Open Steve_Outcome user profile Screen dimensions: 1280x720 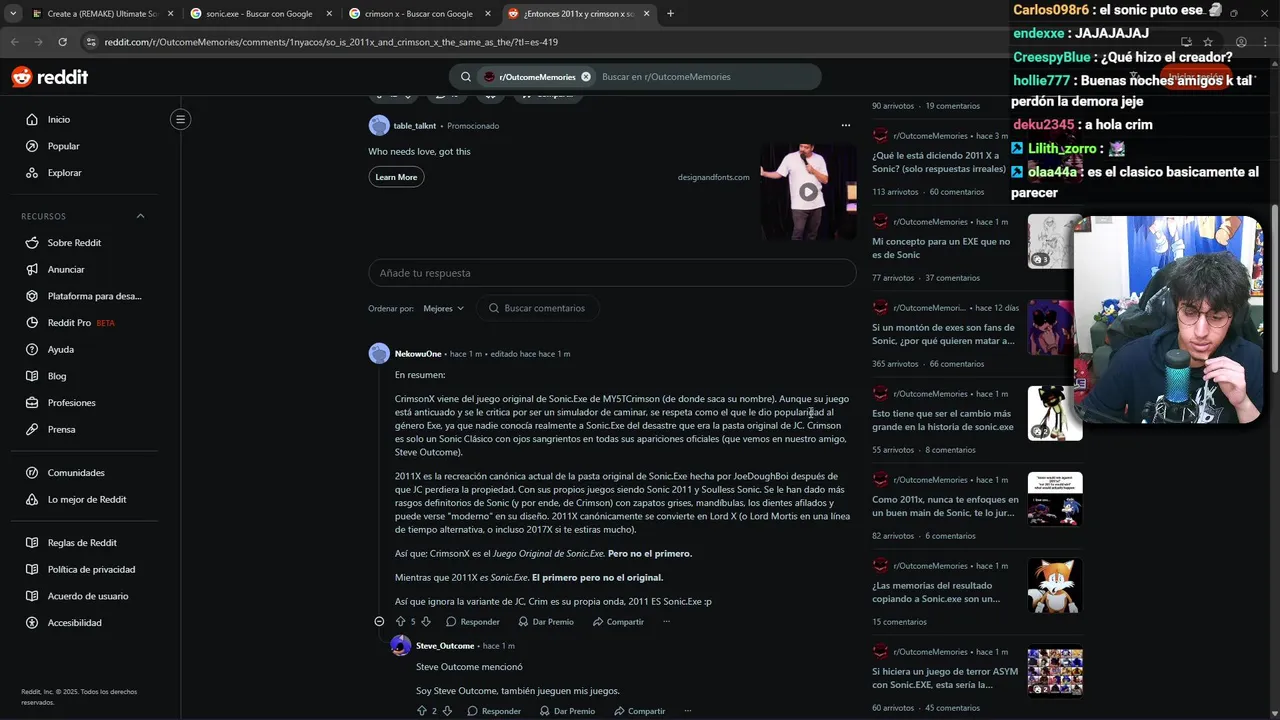click(445, 646)
